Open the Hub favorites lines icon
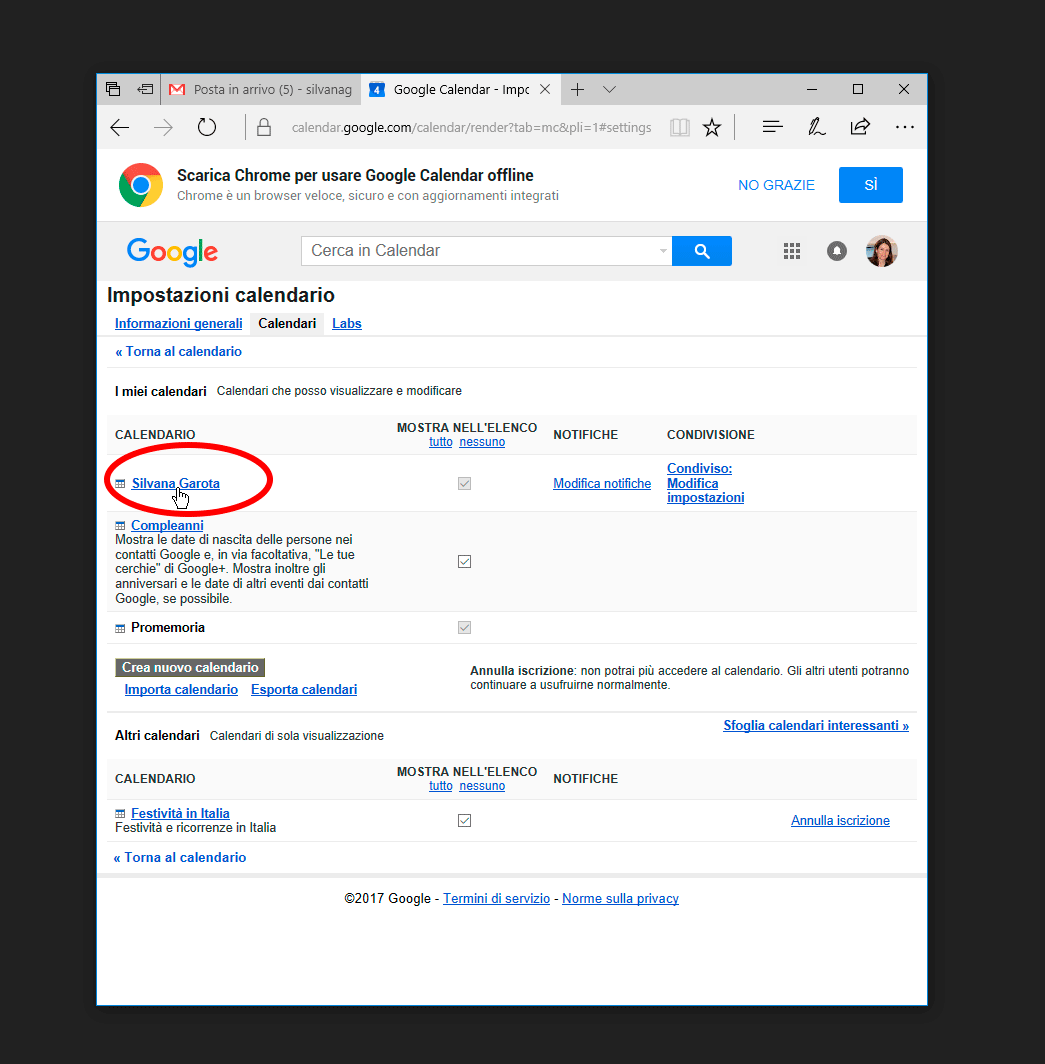 click(772, 127)
